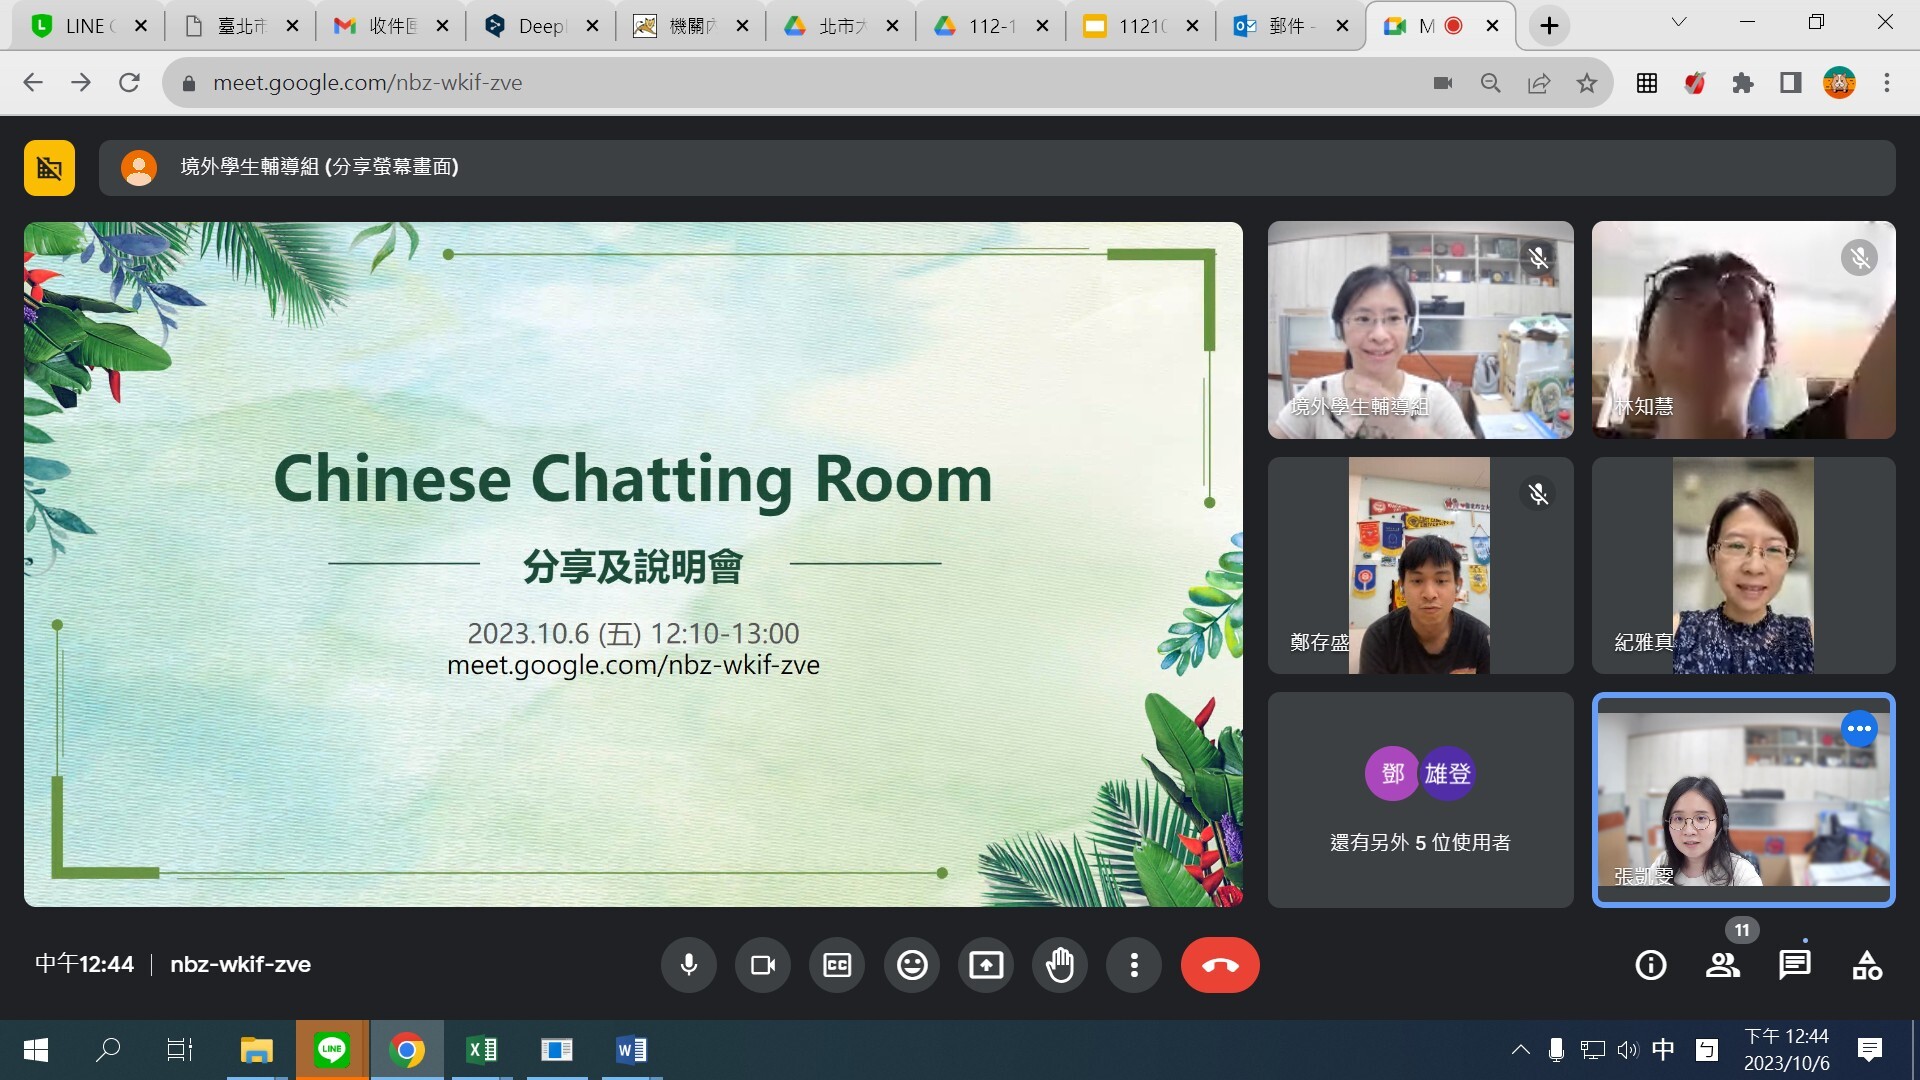Click the zoom magnifier in address bar
This screenshot has width=1920, height=1080.
(1490, 83)
